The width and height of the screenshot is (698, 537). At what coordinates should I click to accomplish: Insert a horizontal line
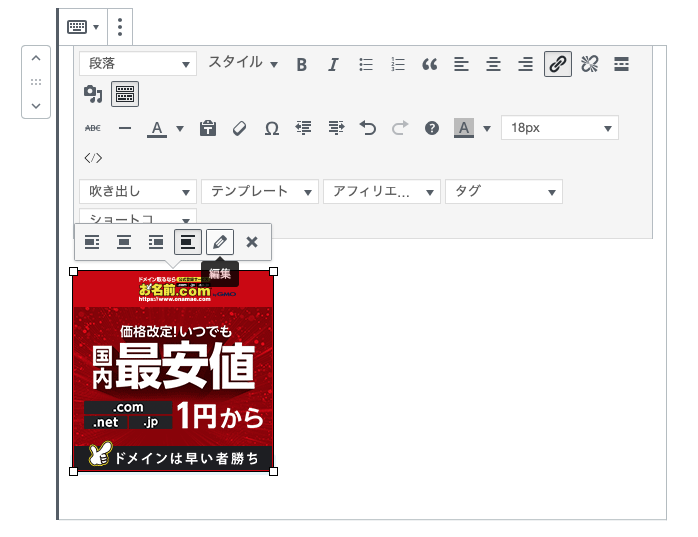[x=125, y=128]
